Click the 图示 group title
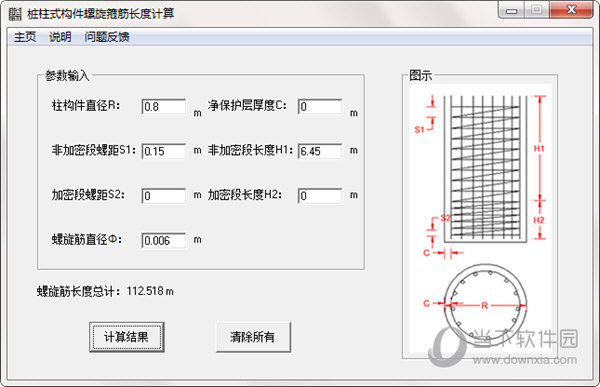This screenshot has height=387, width=600. pos(421,75)
